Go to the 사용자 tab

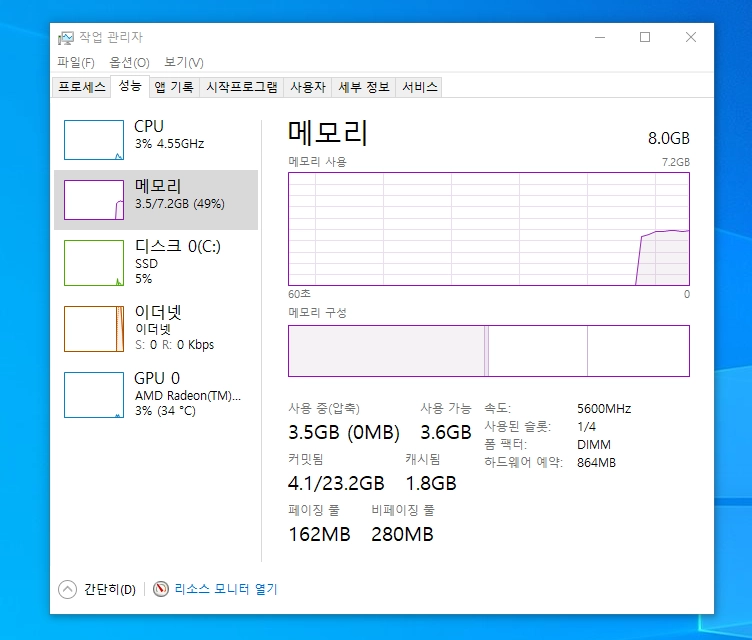point(308,87)
